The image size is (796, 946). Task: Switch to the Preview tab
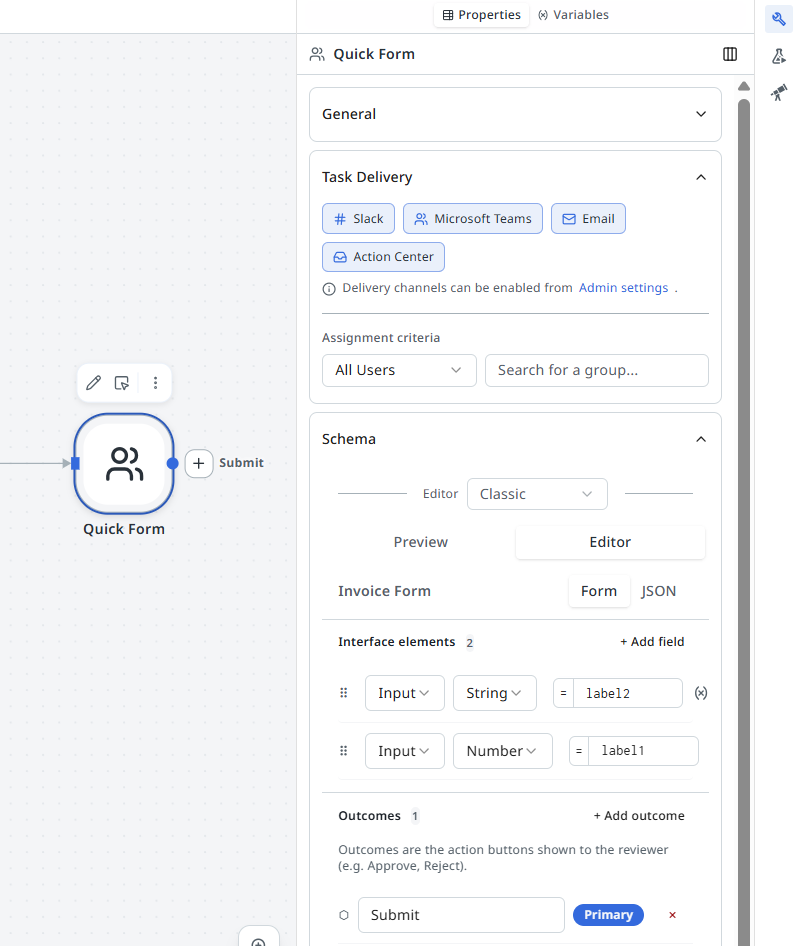(421, 542)
